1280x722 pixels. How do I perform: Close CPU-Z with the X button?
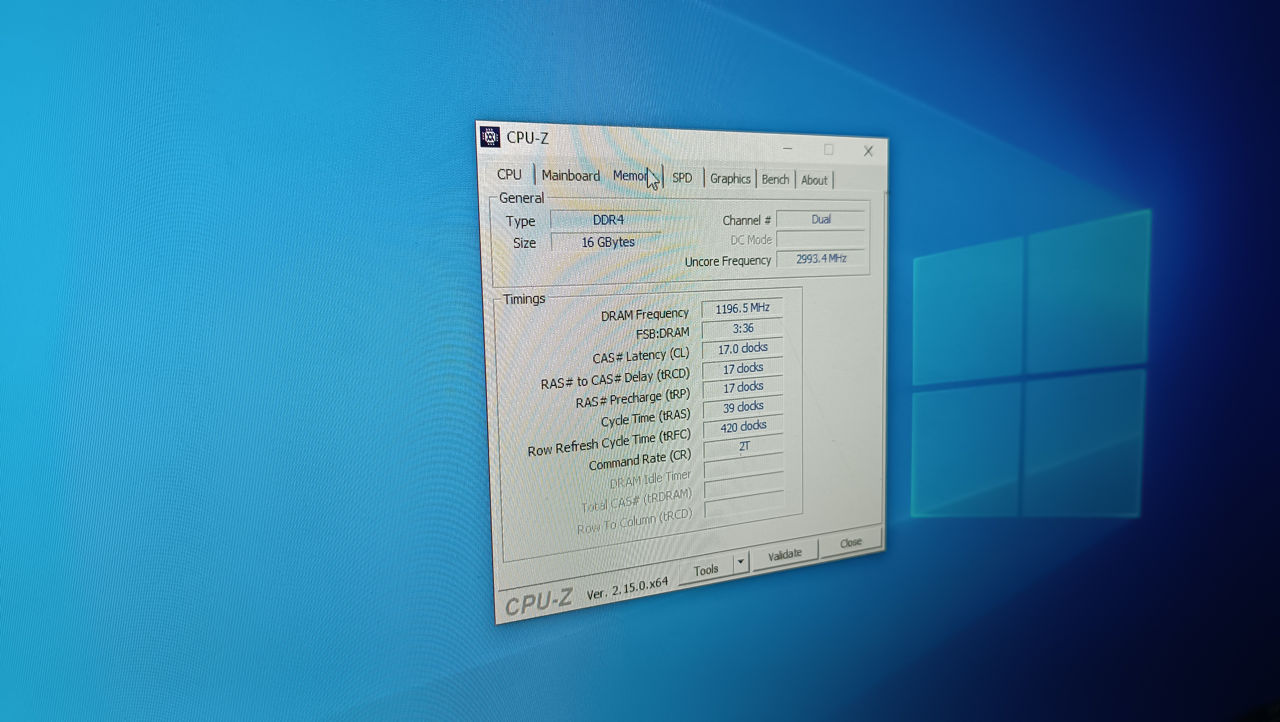(x=868, y=151)
